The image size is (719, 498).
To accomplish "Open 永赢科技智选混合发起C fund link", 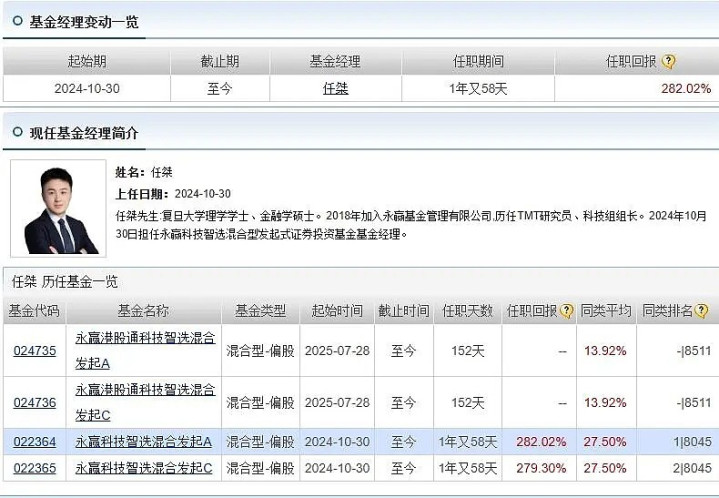I will [x=144, y=468].
